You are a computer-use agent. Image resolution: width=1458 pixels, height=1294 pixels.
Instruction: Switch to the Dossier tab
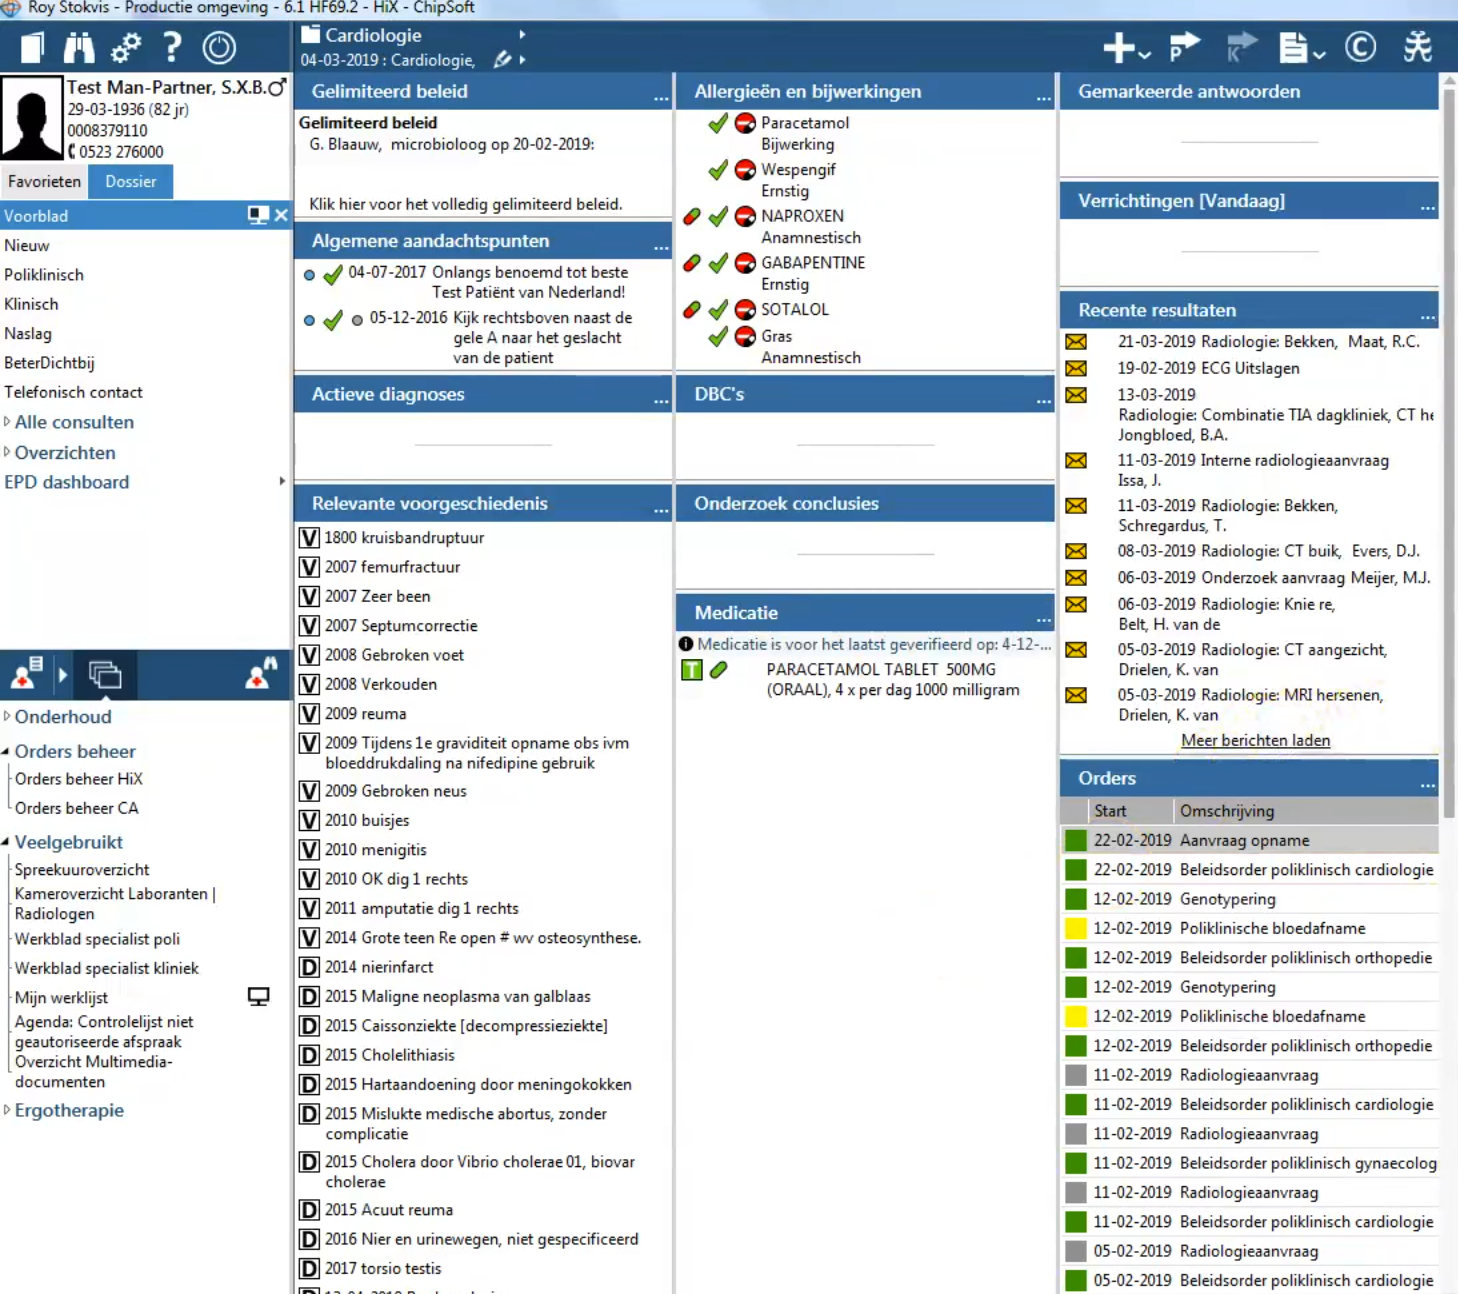point(131,181)
